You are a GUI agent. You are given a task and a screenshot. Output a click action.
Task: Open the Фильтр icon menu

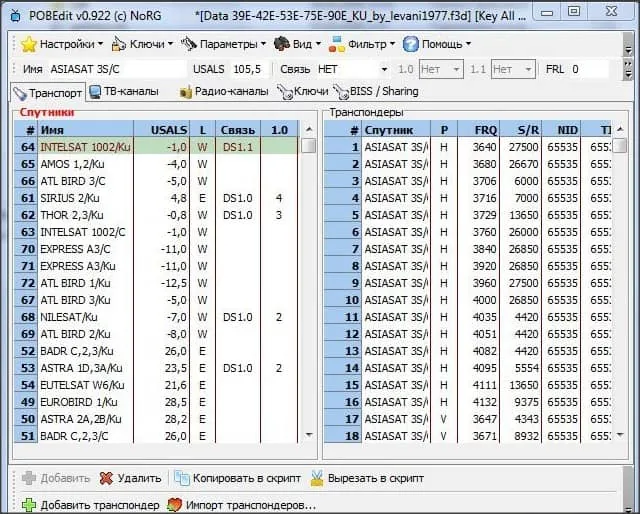point(337,44)
